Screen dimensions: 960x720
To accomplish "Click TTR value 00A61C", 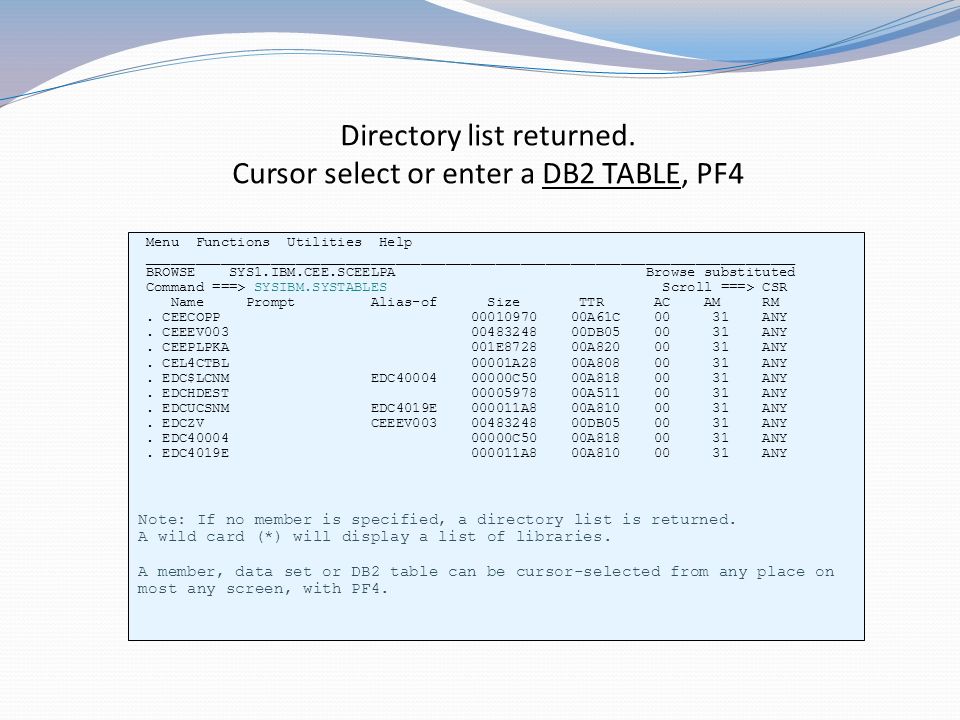I will pos(596,317).
